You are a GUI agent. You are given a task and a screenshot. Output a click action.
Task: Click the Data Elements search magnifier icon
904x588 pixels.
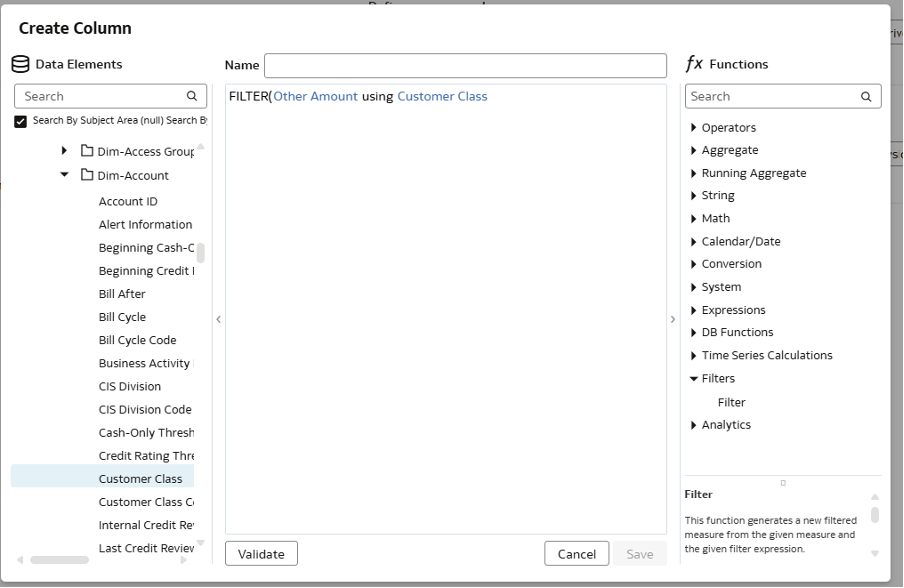(x=192, y=97)
